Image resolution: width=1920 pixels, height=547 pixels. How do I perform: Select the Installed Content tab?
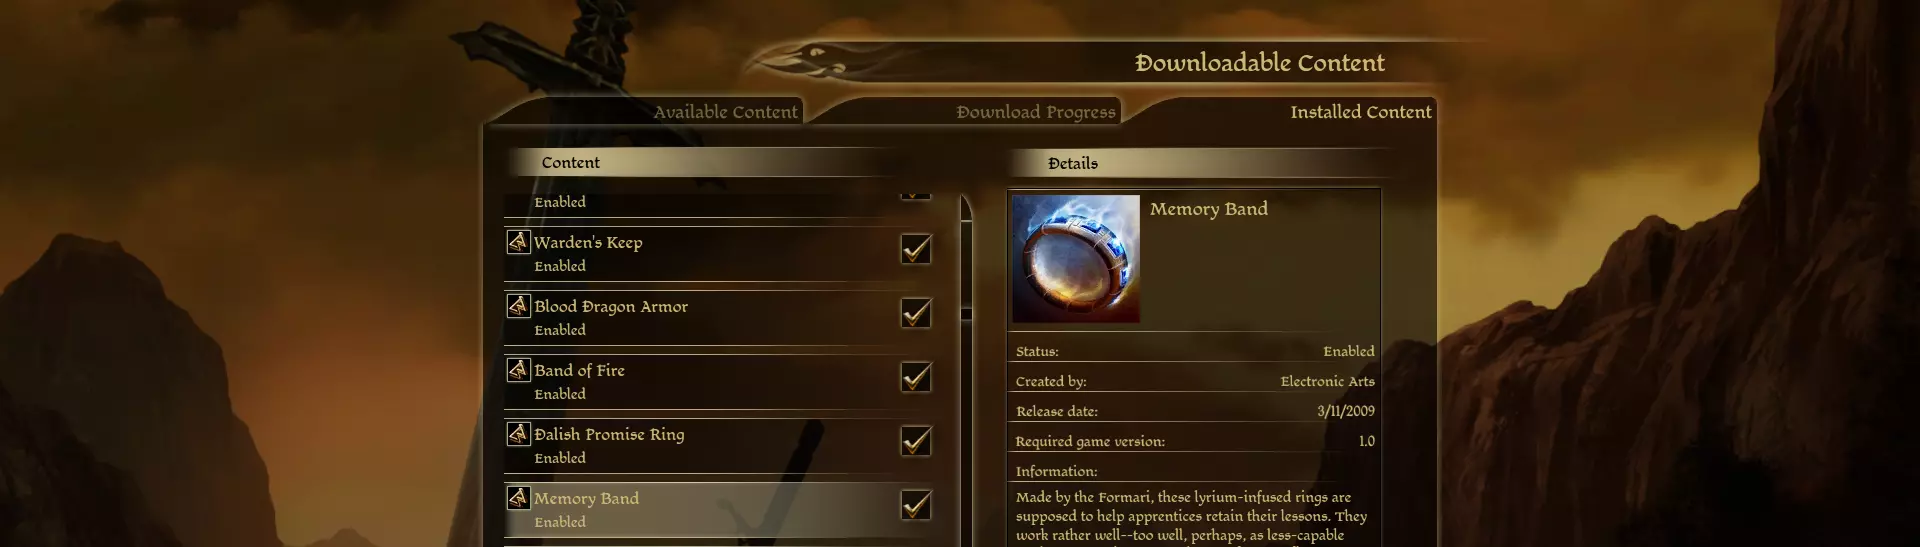click(1360, 112)
